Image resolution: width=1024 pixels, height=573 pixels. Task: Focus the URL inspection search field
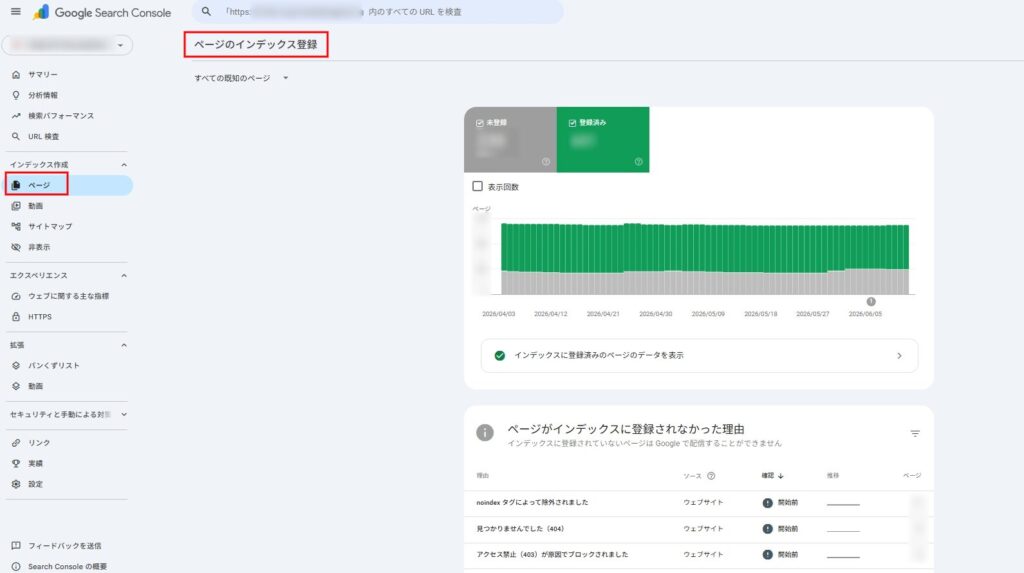pos(377,12)
